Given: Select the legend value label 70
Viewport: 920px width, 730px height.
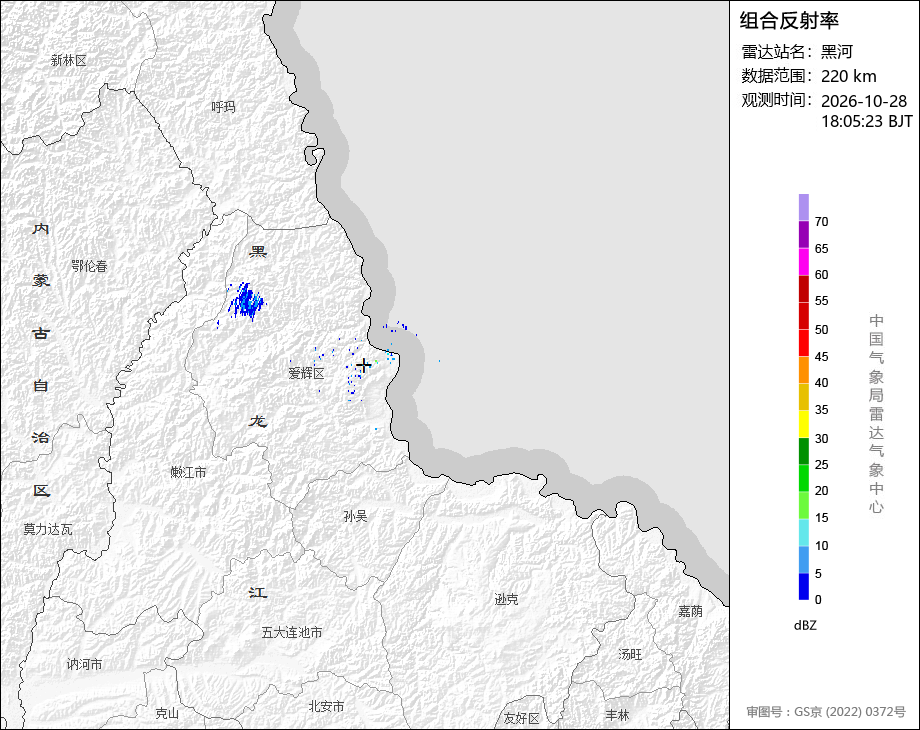Looking at the screenshot, I should (x=821, y=222).
